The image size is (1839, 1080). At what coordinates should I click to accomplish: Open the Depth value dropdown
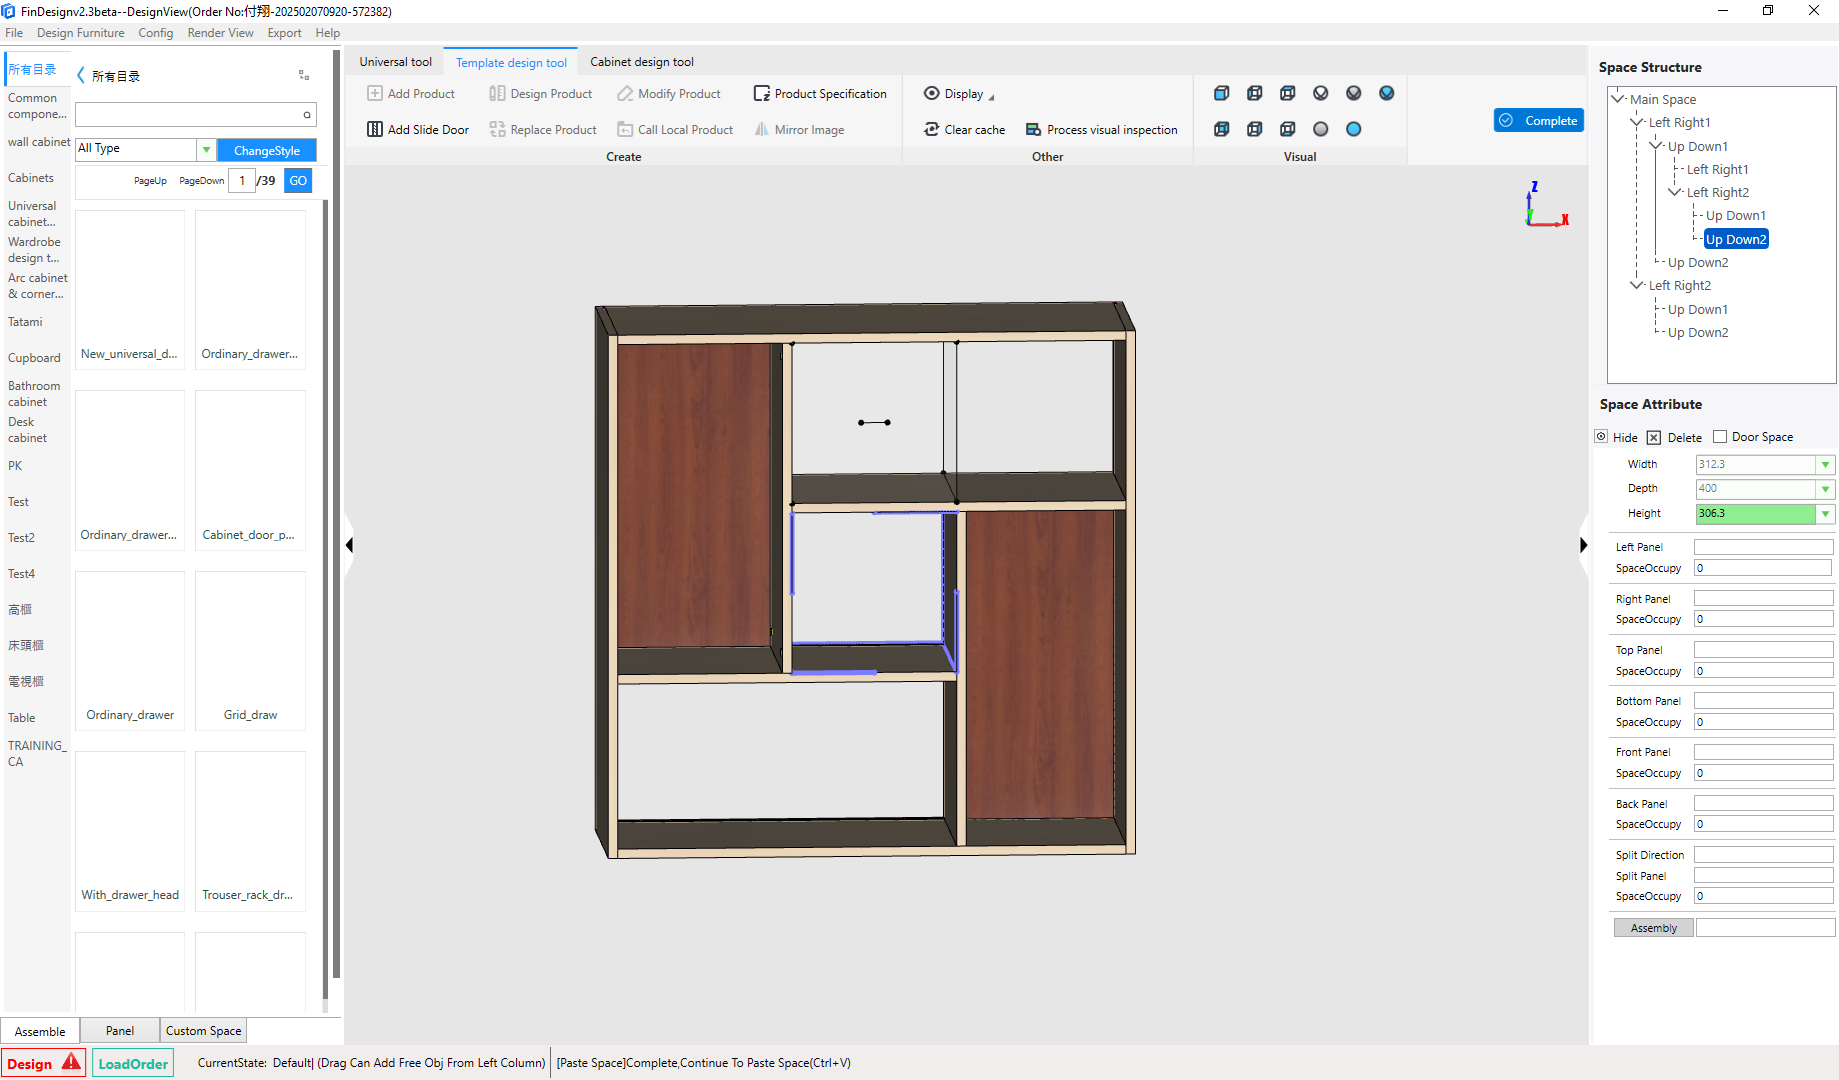pyautogui.click(x=1825, y=489)
